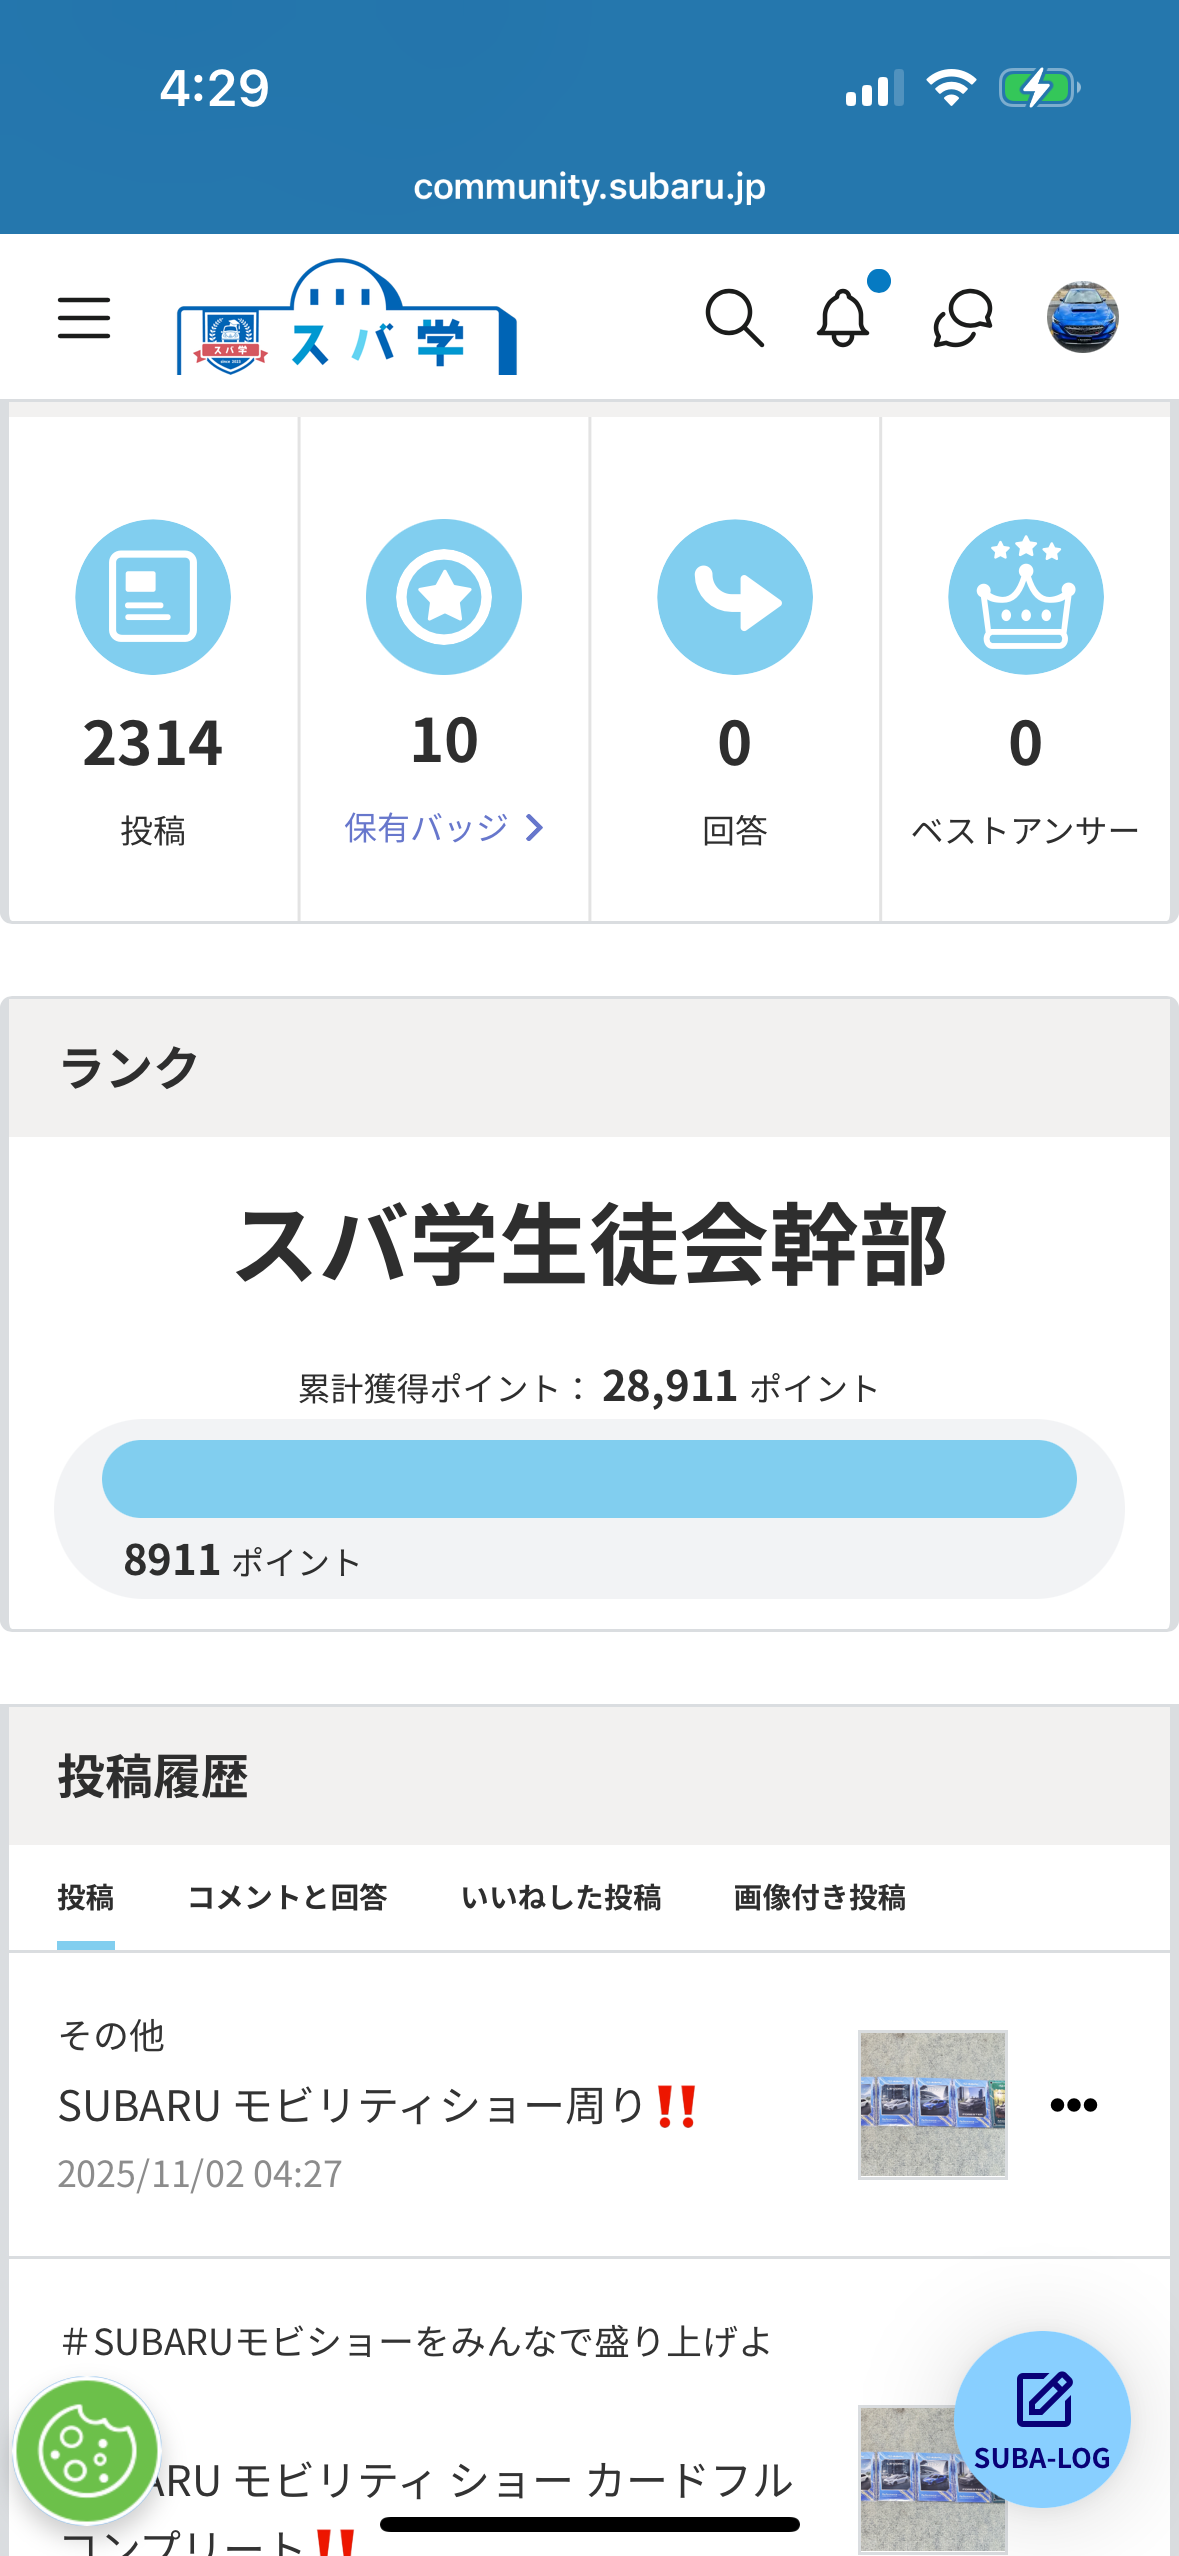
Task: Open cookie settings green icon
Action: point(87,2450)
